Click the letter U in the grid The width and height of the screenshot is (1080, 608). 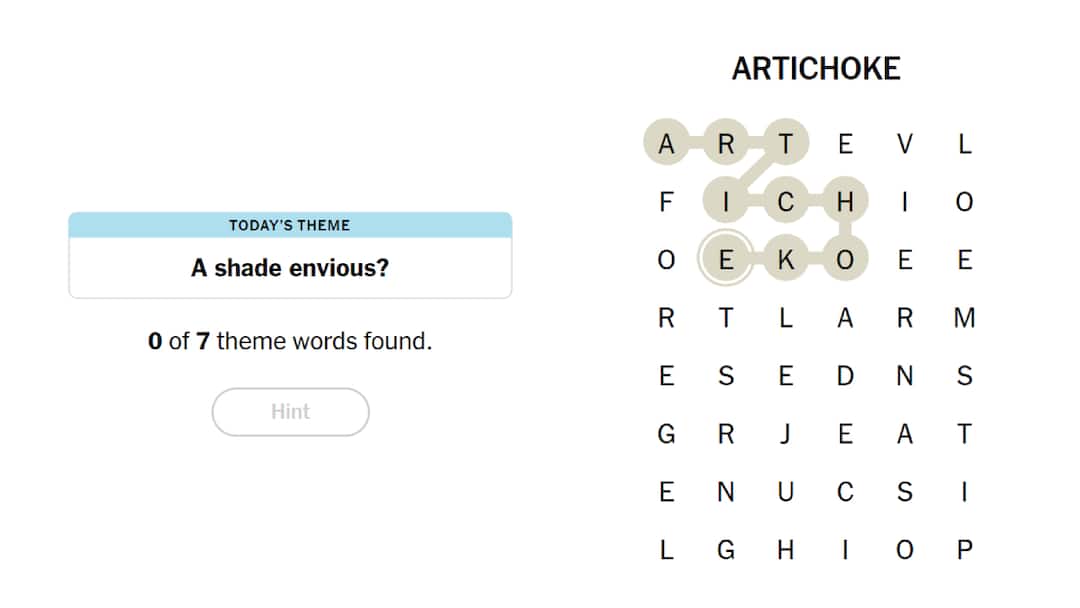tap(786, 491)
